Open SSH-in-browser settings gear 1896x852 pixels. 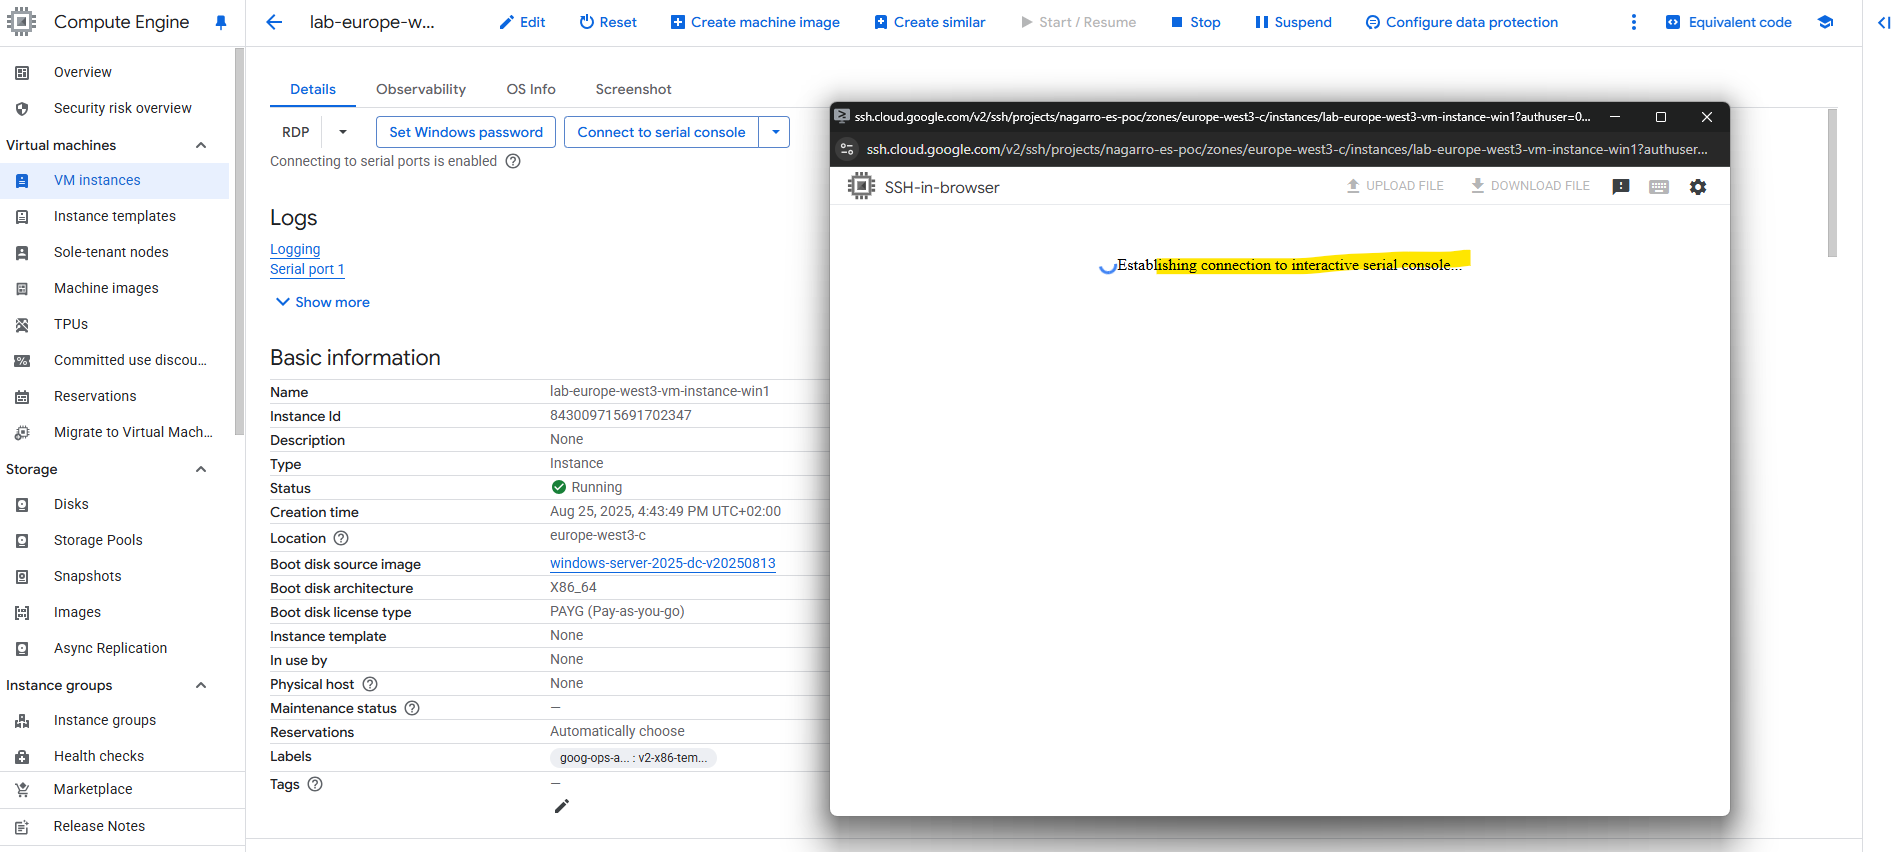[x=1698, y=187]
